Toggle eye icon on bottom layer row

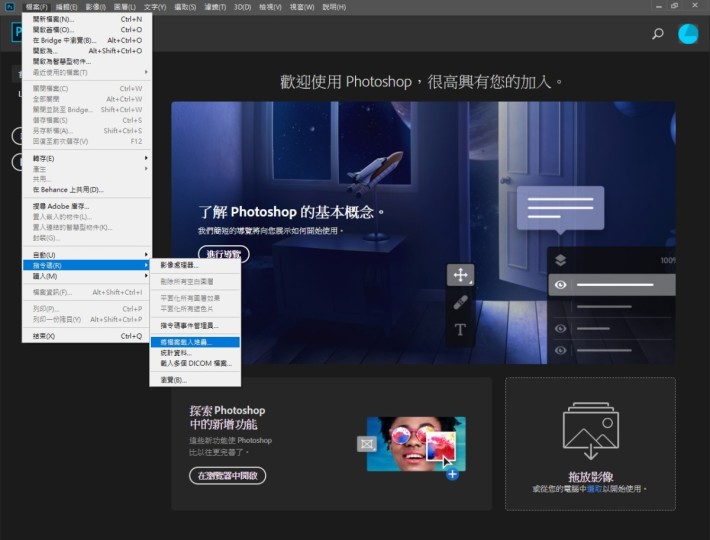pos(561,350)
